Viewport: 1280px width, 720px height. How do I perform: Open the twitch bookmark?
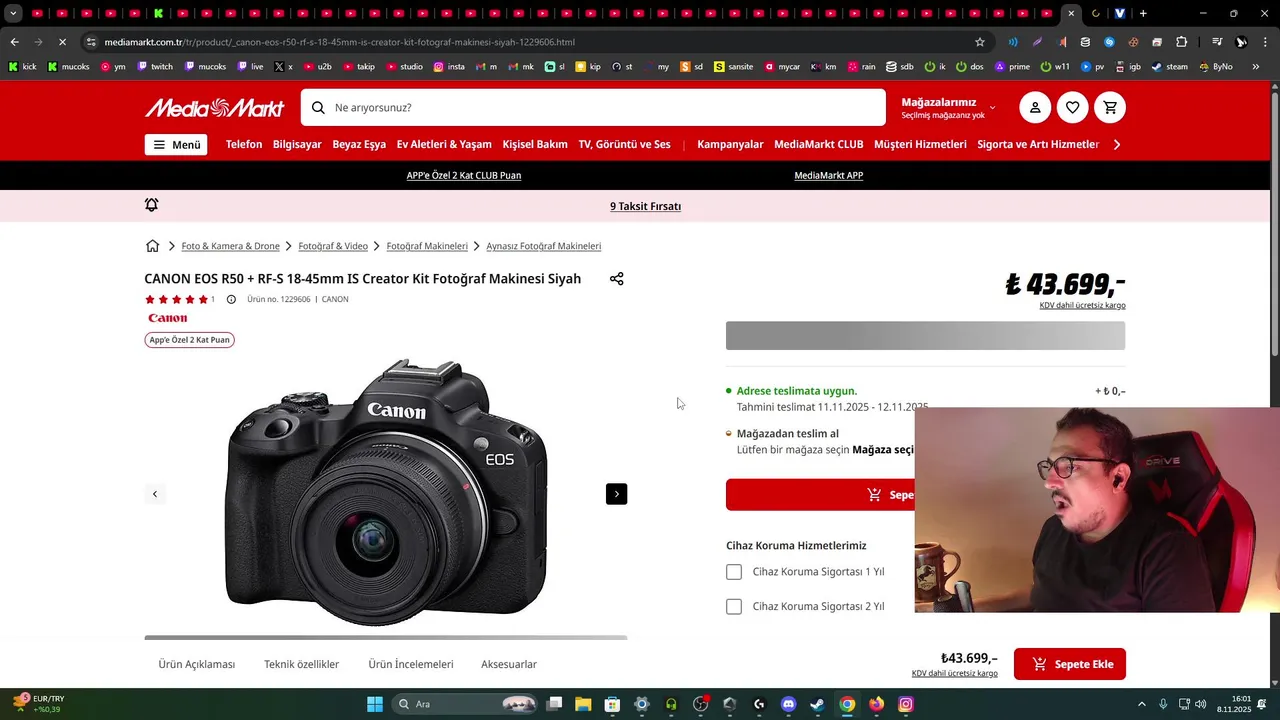(155, 67)
